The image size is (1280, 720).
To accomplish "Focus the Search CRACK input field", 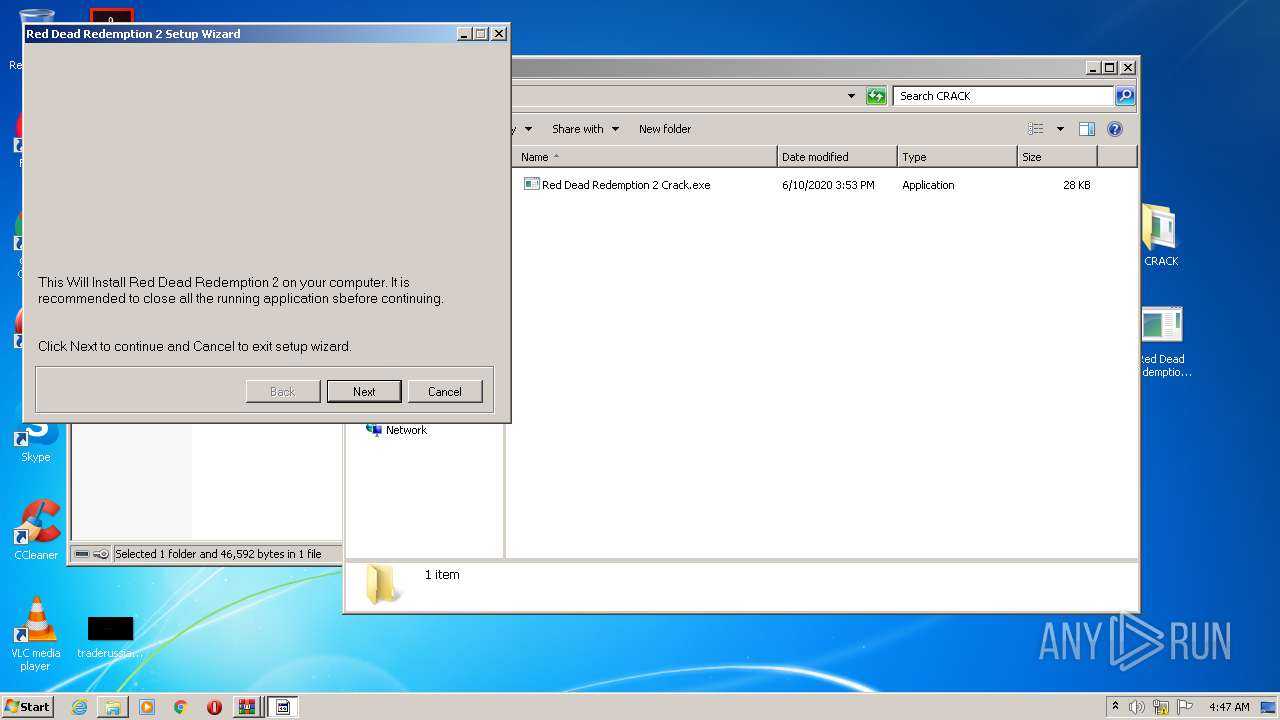I will pyautogui.click(x=1003, y=96).
